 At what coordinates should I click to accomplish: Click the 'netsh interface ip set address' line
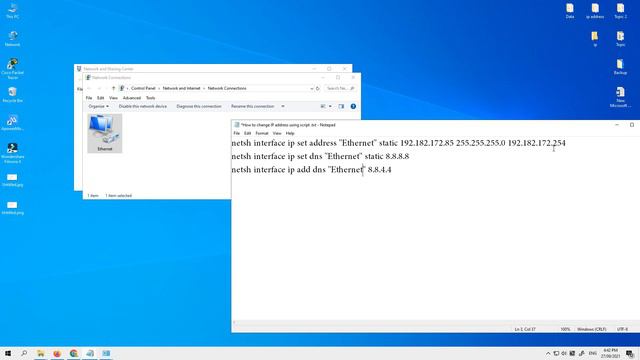pos(398,143)
